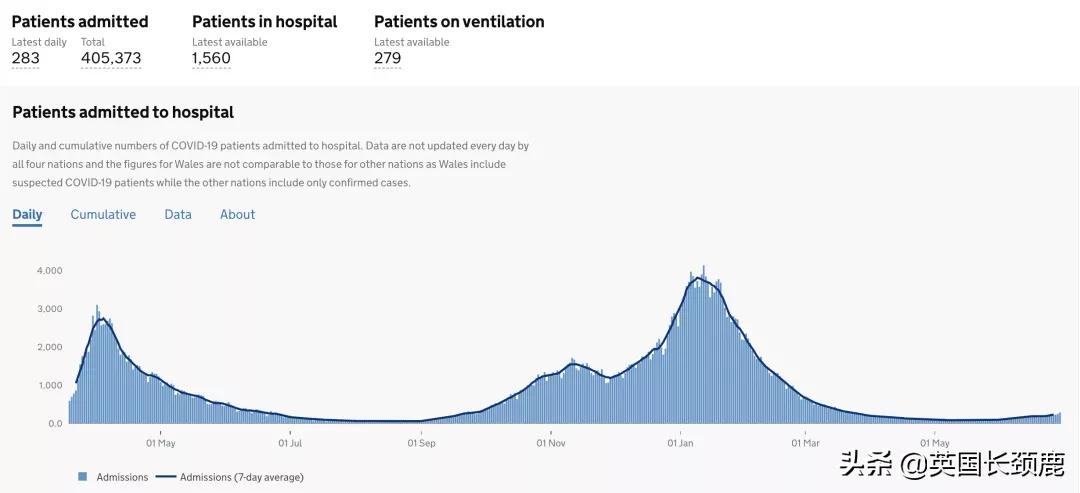Screen dimensions: 1080x493
Task: Switch to the Cumulative tab
Action: click(x=103, y=214)
